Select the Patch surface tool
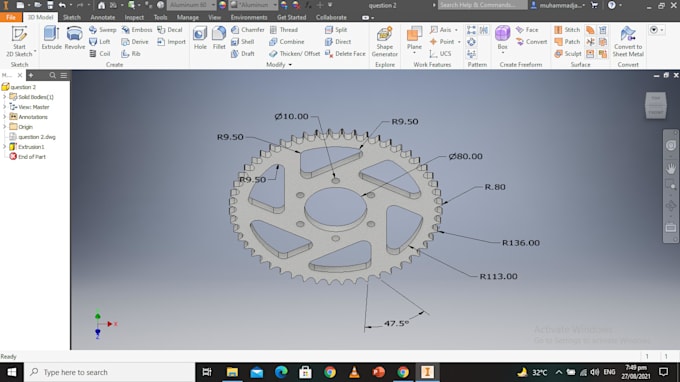 pyautogui.click(x=567, y=42)
